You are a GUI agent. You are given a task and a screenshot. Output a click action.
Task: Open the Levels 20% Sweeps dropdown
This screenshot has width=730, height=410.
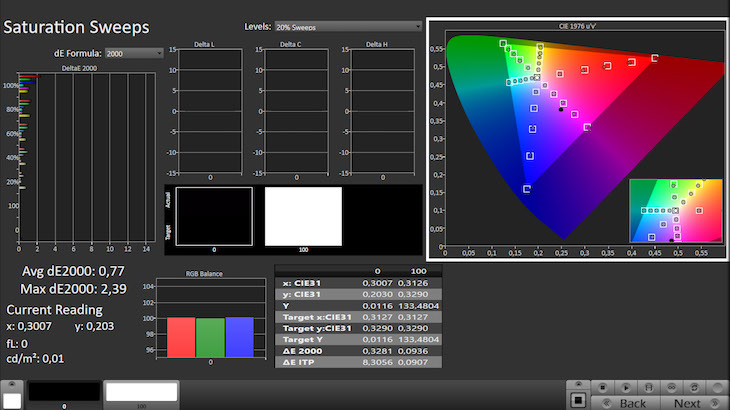pos(348,27)
